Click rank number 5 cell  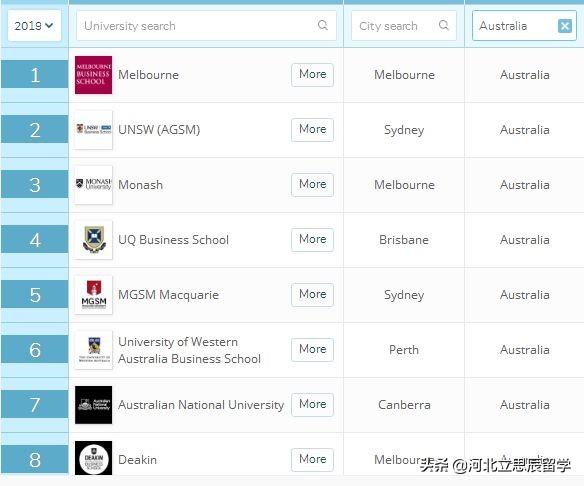tap(35, 295)
